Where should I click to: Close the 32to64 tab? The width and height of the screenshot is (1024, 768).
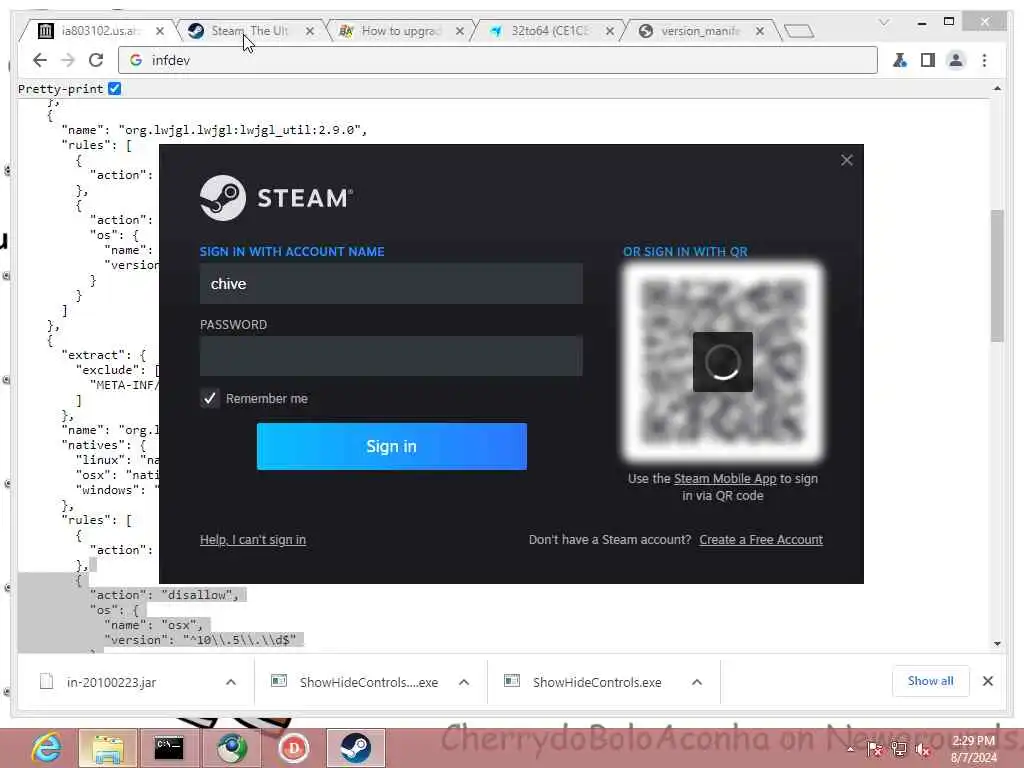click(x=609, y=31)
